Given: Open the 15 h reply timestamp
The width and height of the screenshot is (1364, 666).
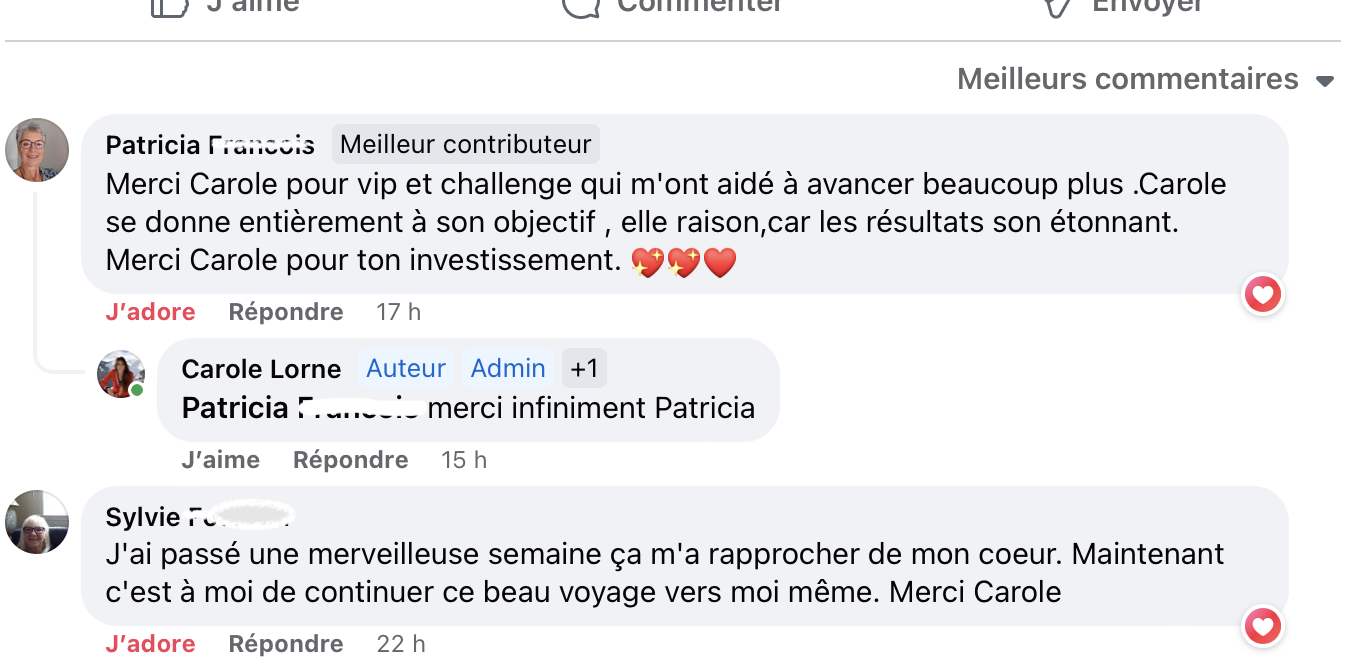Looking at the screenshot, I should coord(464,460).
